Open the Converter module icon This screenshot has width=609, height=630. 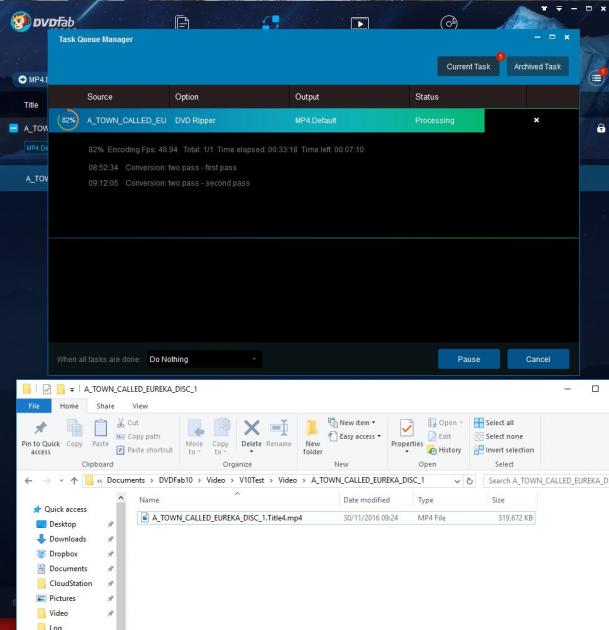[x=359, y=21]
